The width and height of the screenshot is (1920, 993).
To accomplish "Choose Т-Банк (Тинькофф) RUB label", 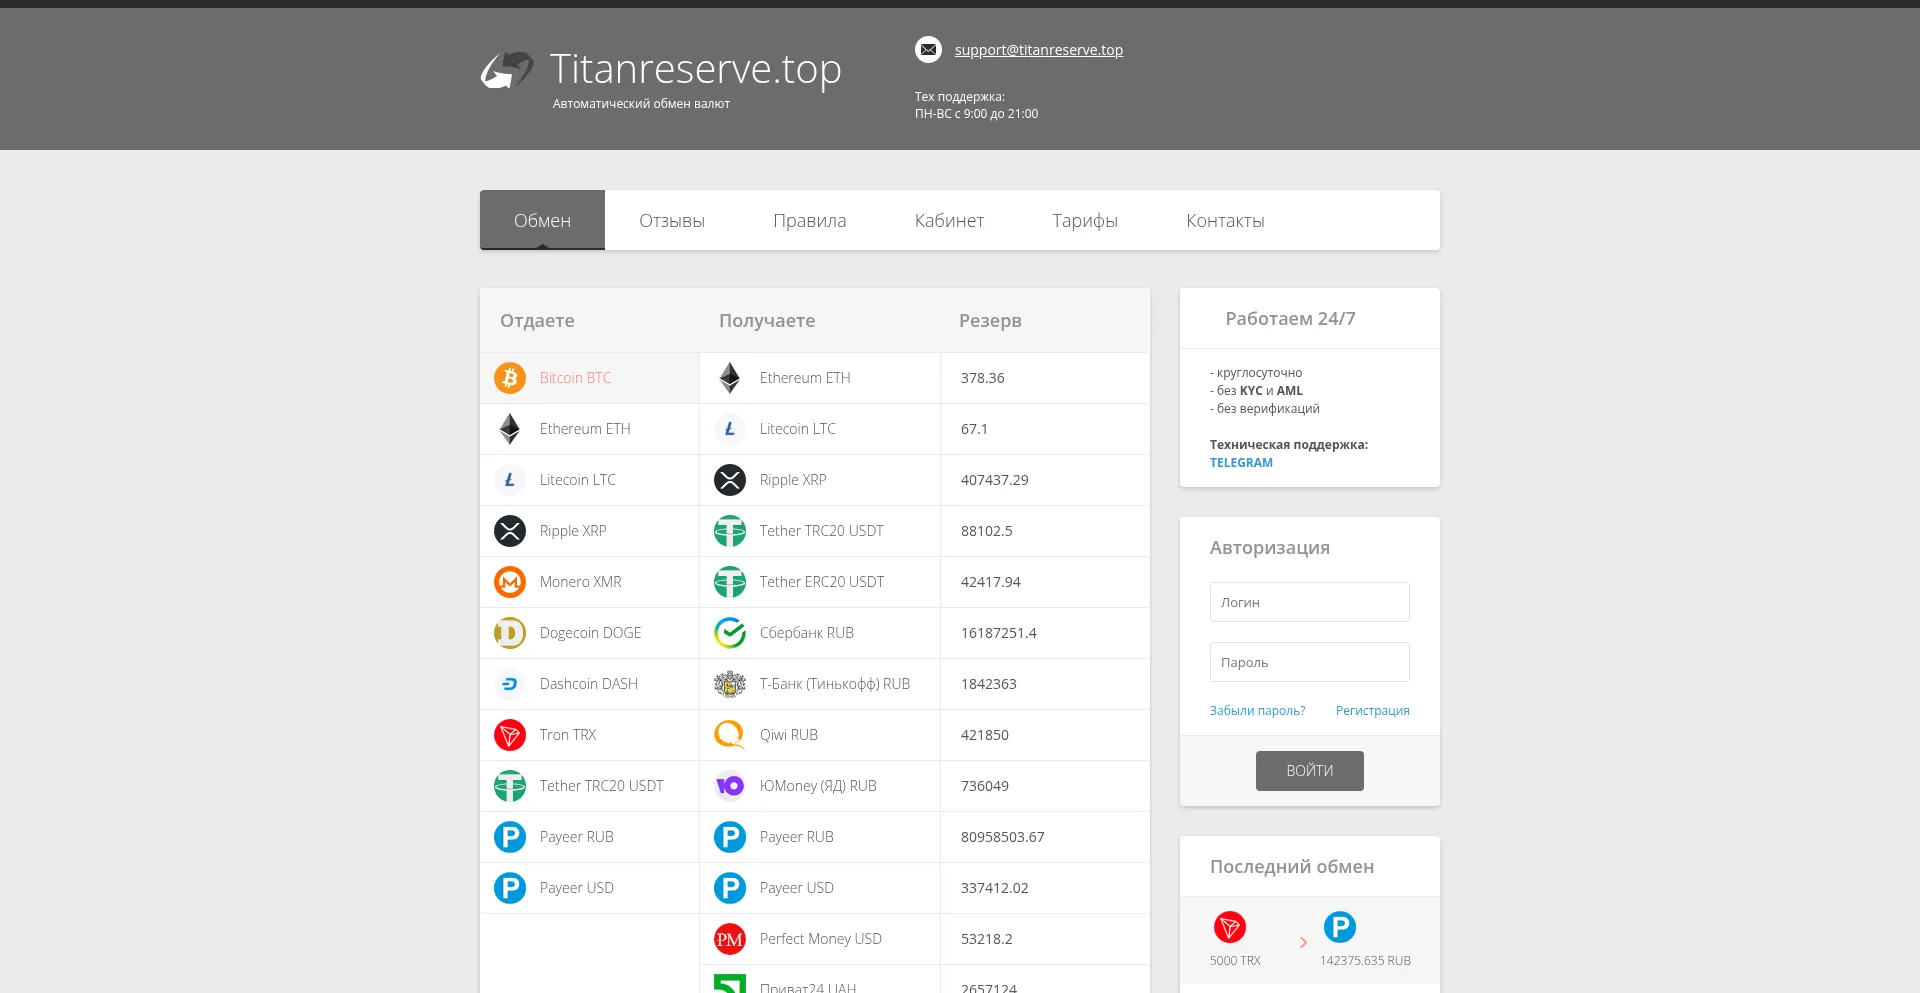I will click(x=835, y=684).
